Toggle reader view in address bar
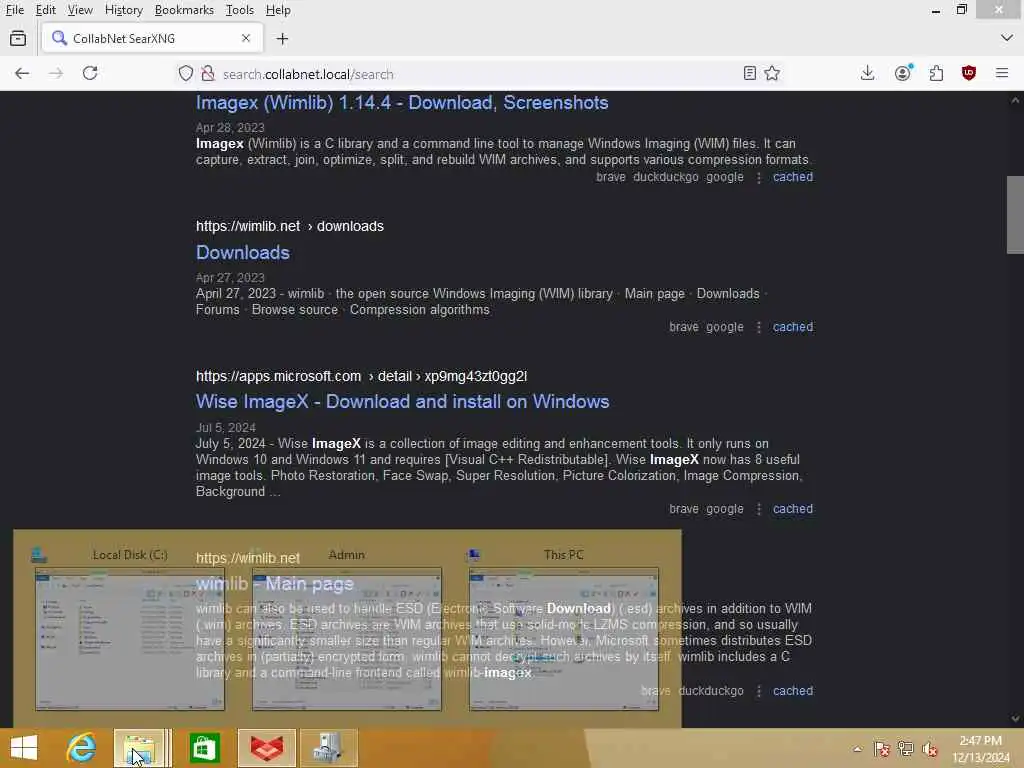 click(x=750, y=73)
